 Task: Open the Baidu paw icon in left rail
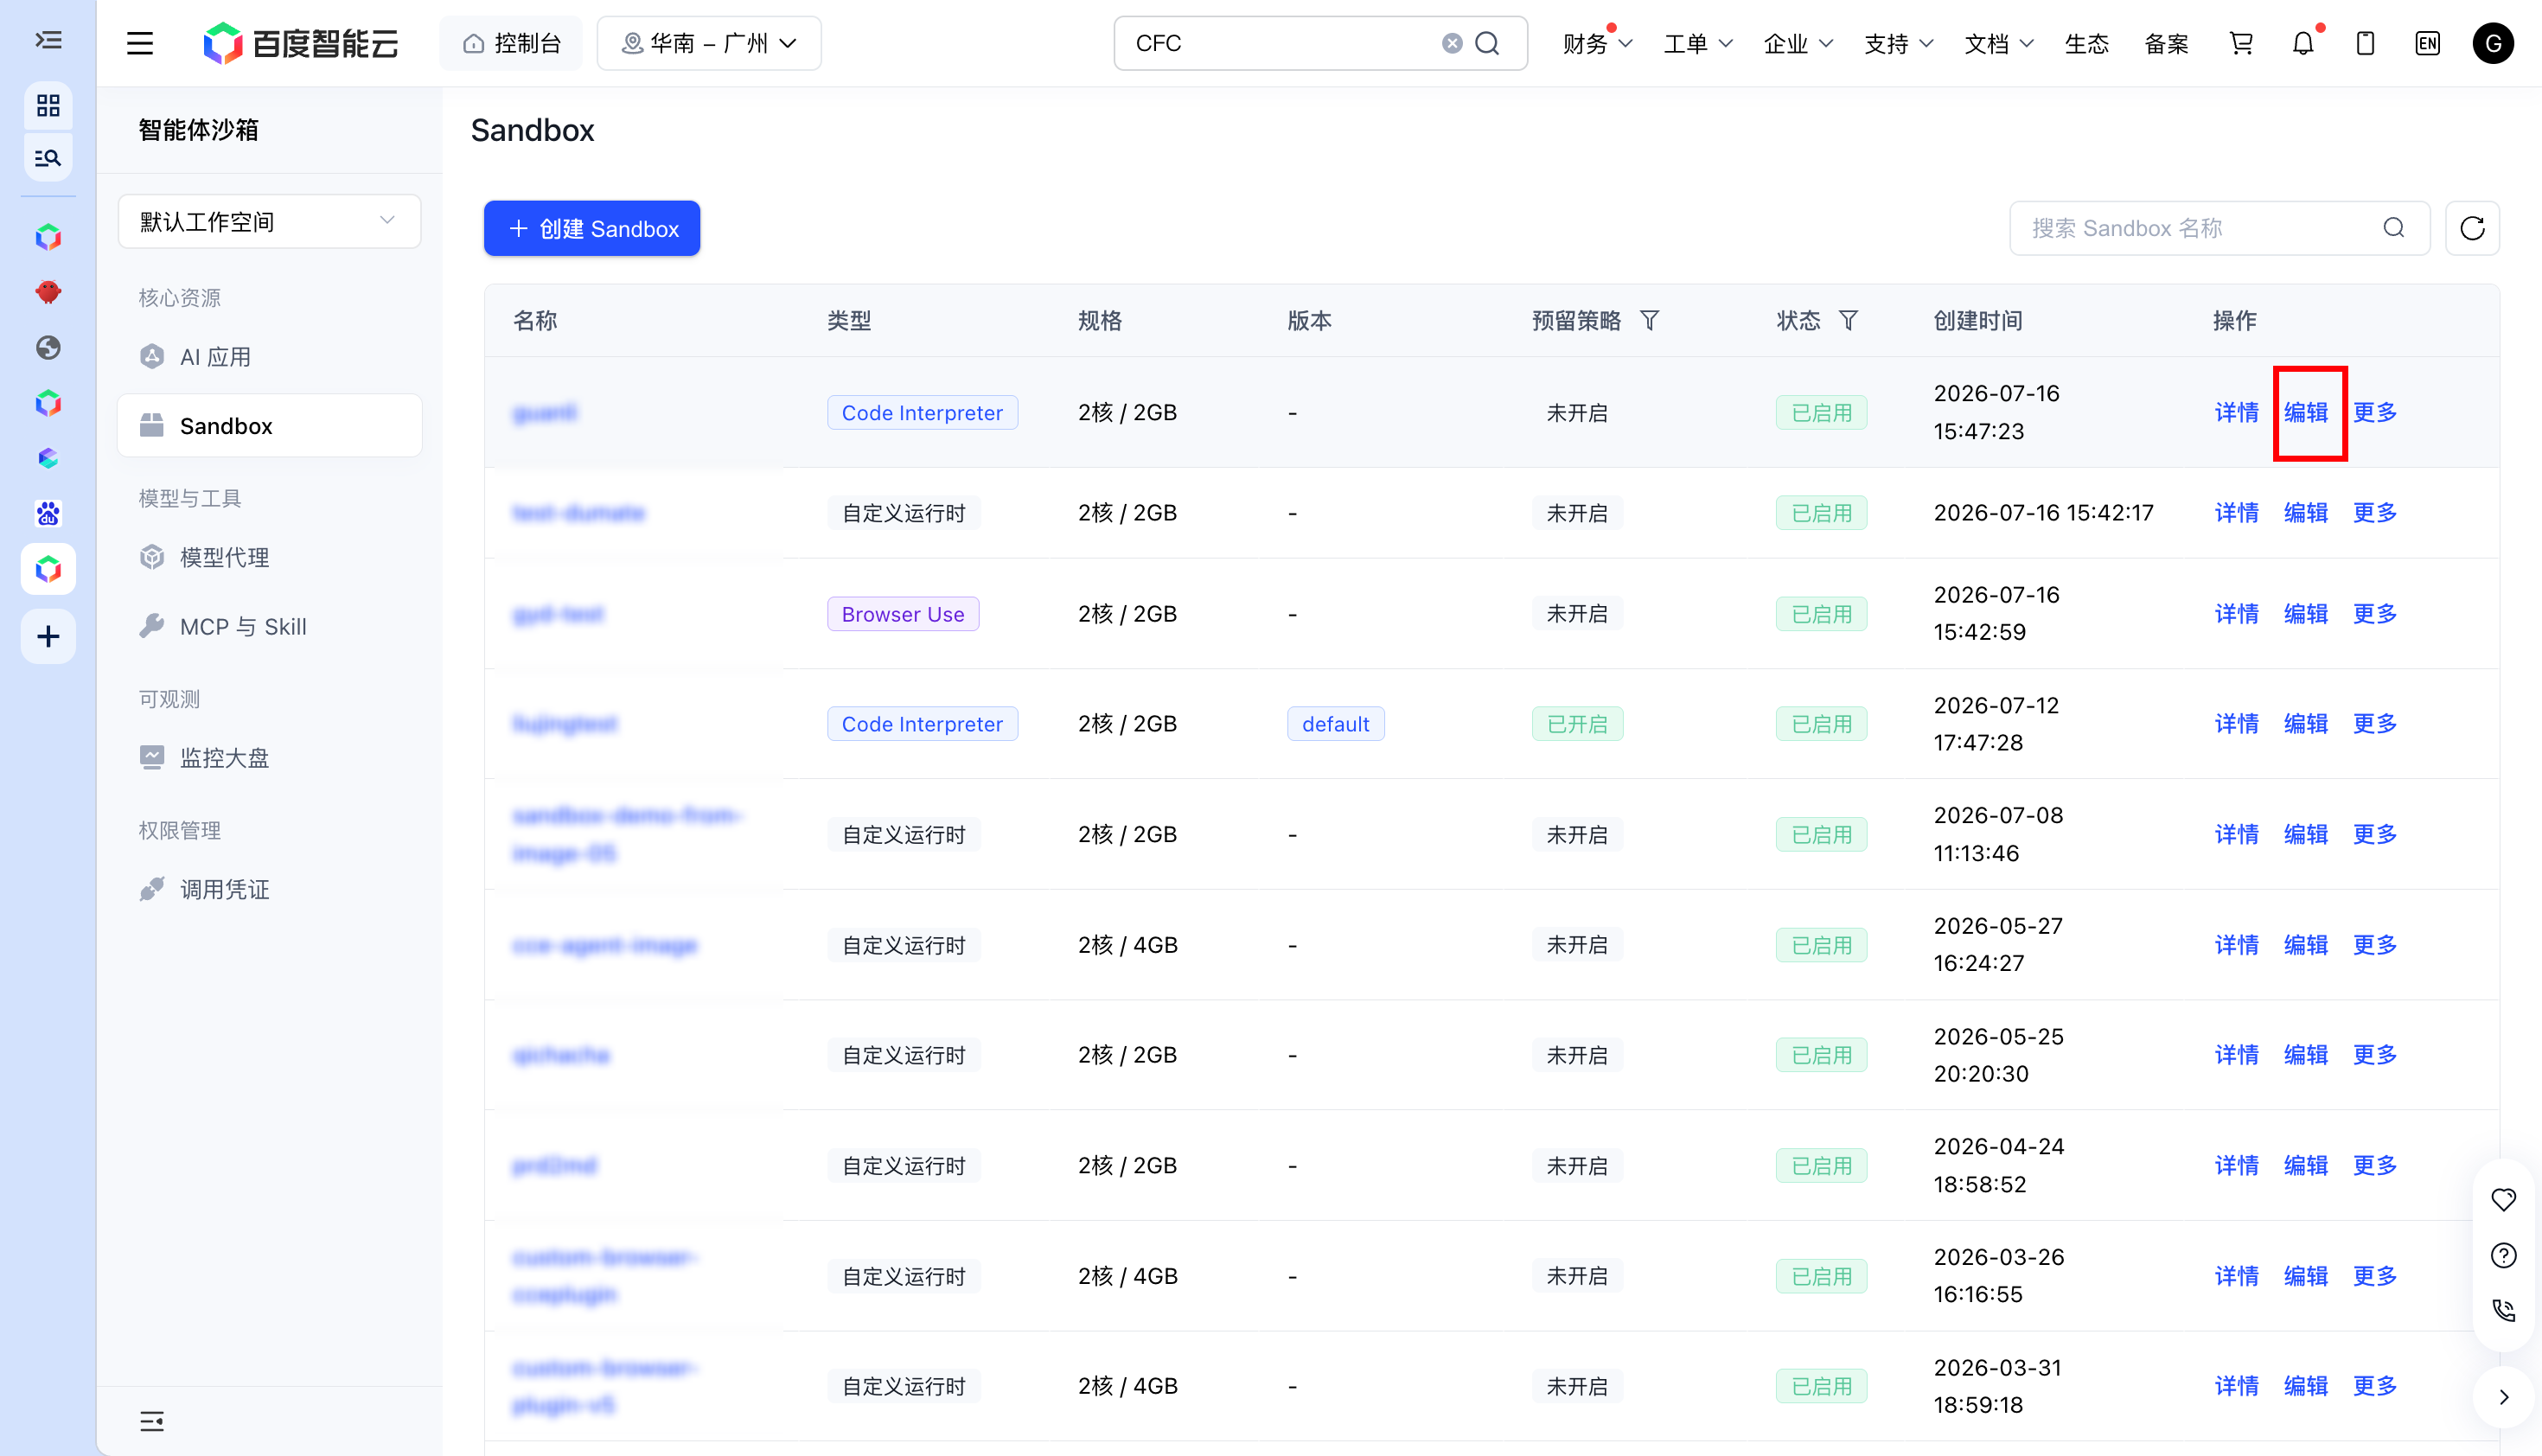(x=48, y=513)
